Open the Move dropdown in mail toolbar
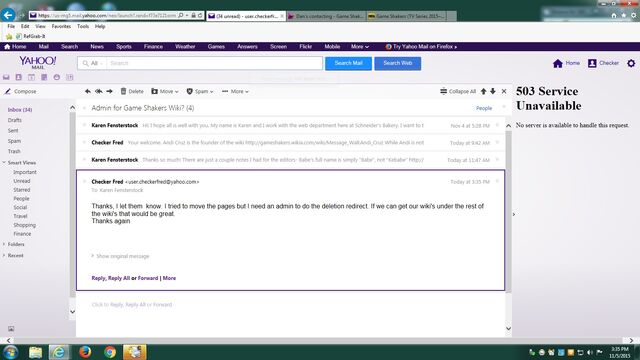Viewport: 640px width, 360px height. tap(165, 91)
